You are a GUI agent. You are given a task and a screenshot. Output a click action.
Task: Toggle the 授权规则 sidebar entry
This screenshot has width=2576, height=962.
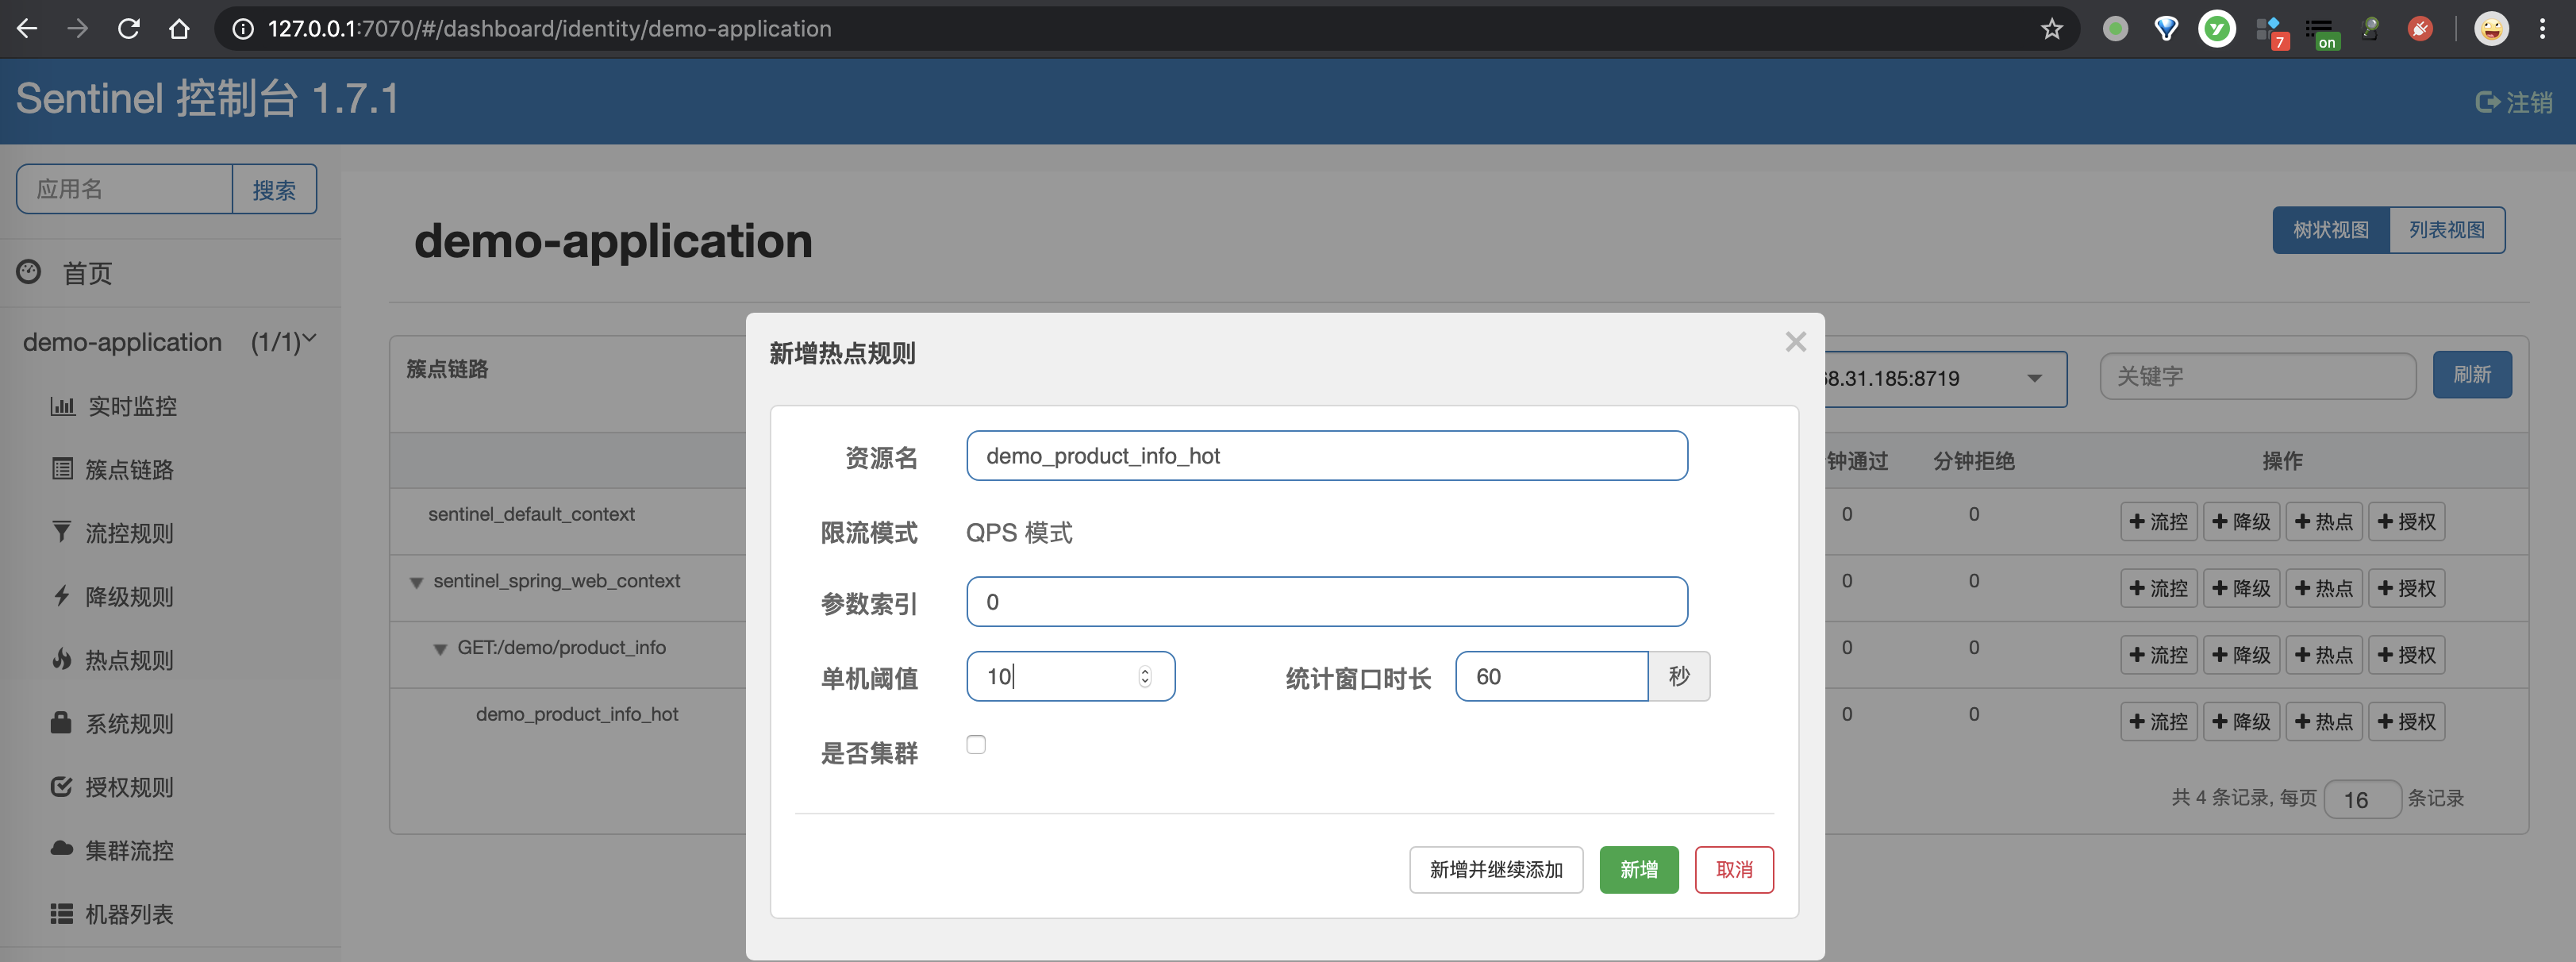point(128,787)
